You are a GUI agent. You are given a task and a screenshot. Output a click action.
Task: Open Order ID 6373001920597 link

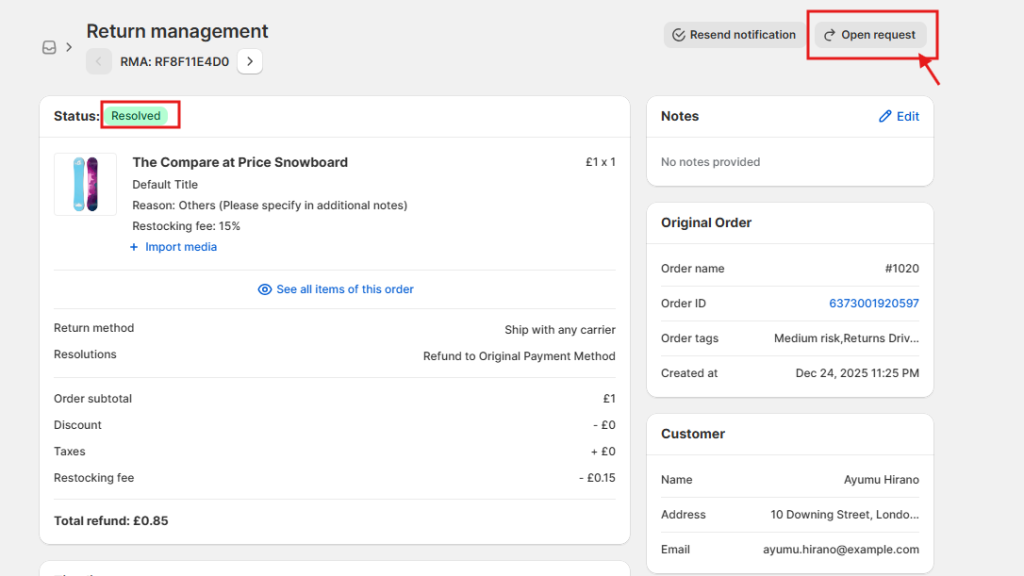(x=874, y=303)
